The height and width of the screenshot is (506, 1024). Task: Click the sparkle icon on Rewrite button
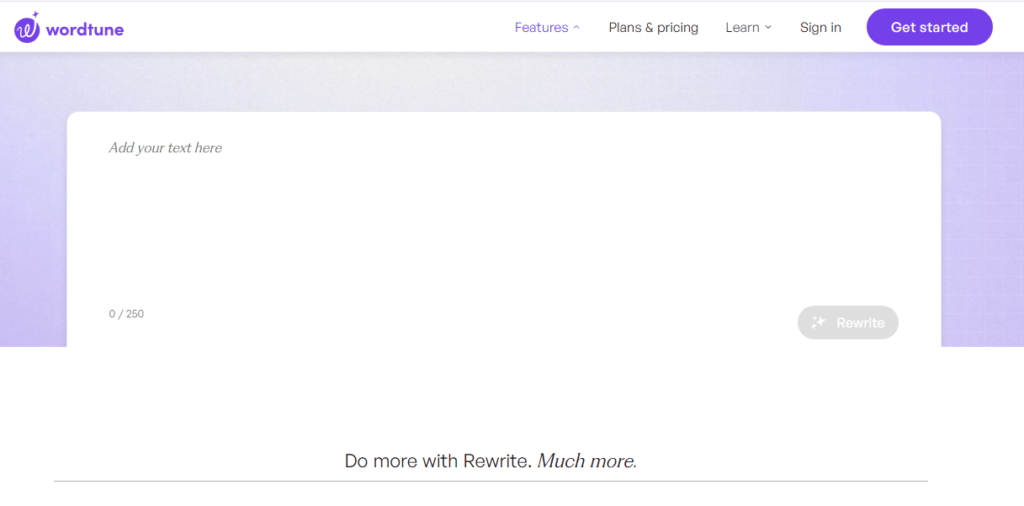click(818, 323)
